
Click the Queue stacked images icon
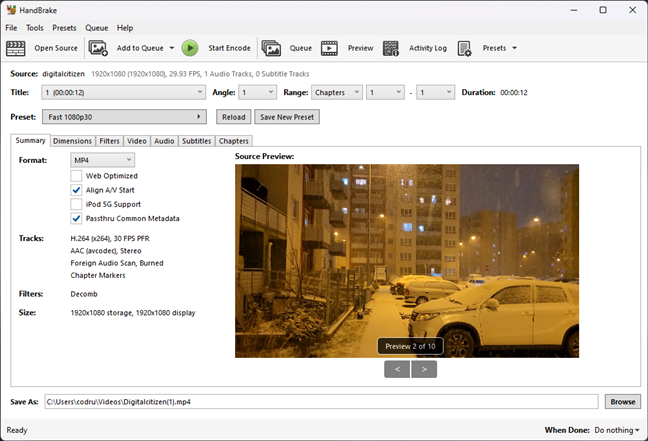click(271, 48)
